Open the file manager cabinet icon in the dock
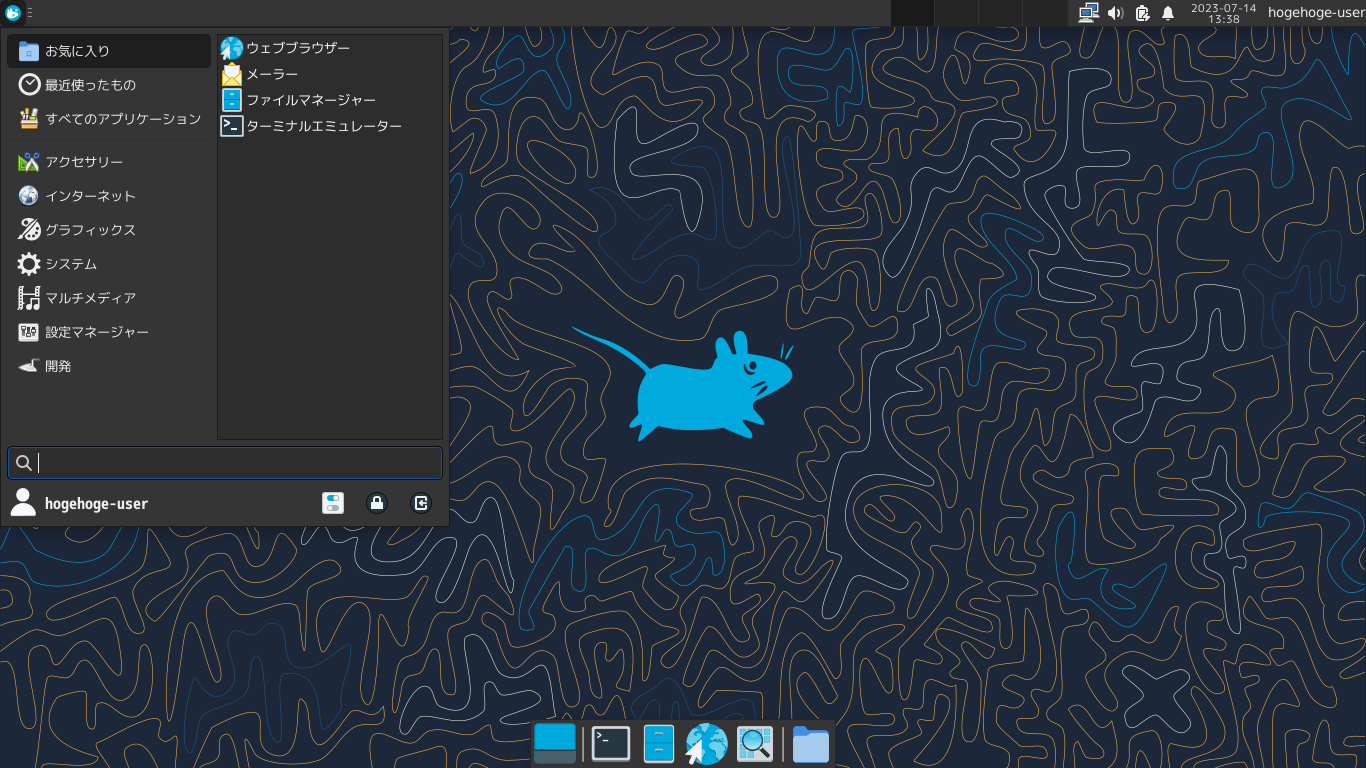The image size is (1366, 768). pos(659,744)
